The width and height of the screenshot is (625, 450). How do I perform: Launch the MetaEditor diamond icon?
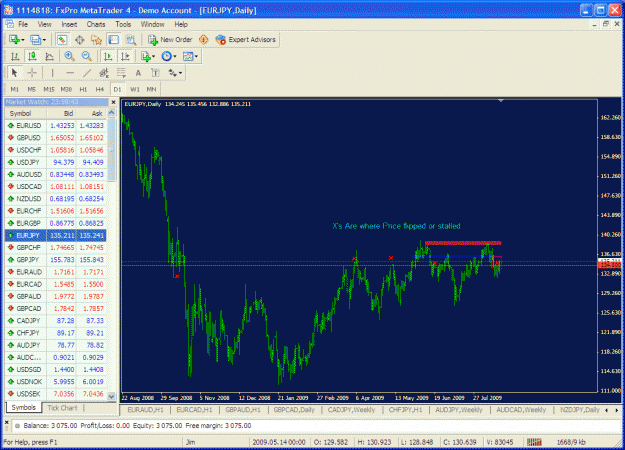pos(204,39)
